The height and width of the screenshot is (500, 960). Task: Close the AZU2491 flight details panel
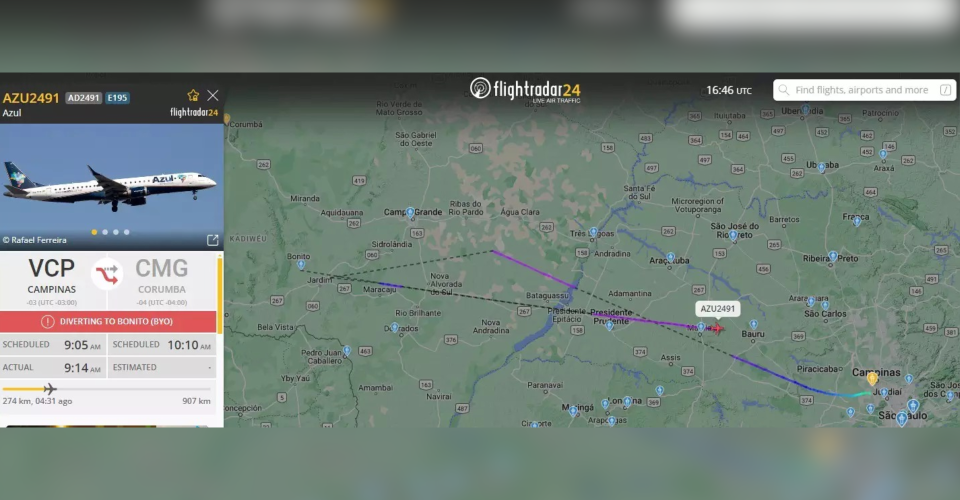[212, 95]
